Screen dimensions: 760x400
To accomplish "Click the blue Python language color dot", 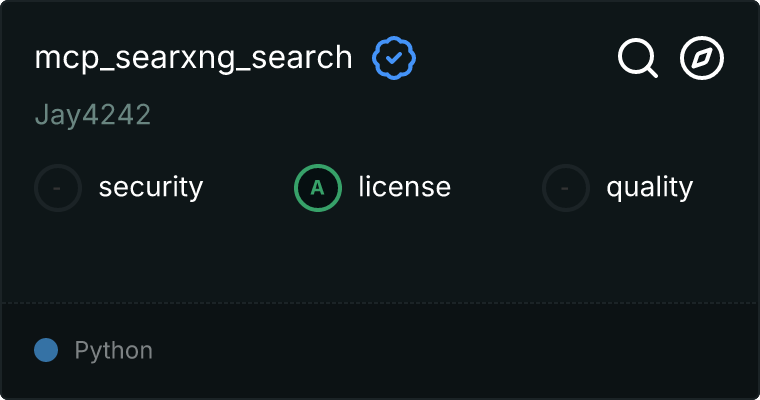I will point(46,350).
